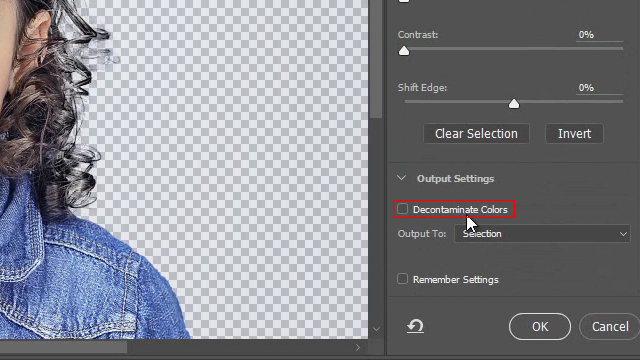Click the Invert button
The image size is (640, 360).
click(574, 133)
